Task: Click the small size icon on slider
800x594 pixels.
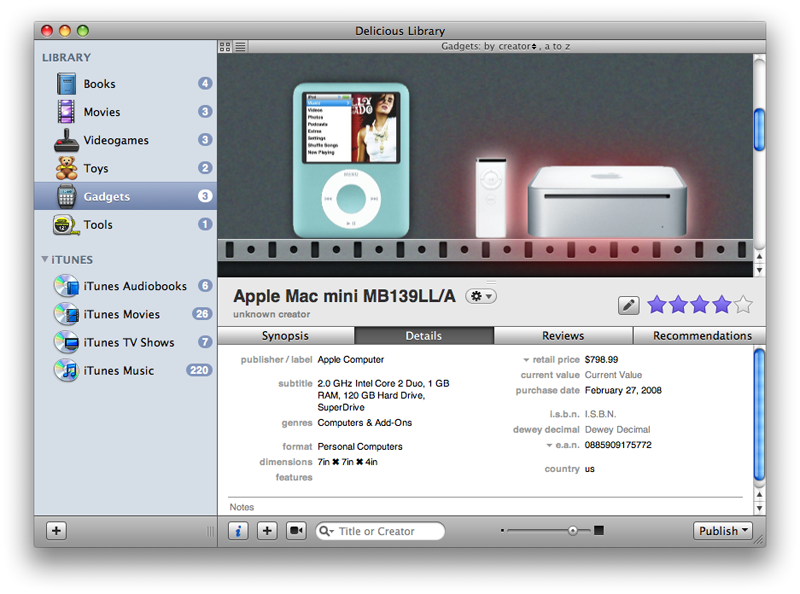Action: (x=502, y=531)
